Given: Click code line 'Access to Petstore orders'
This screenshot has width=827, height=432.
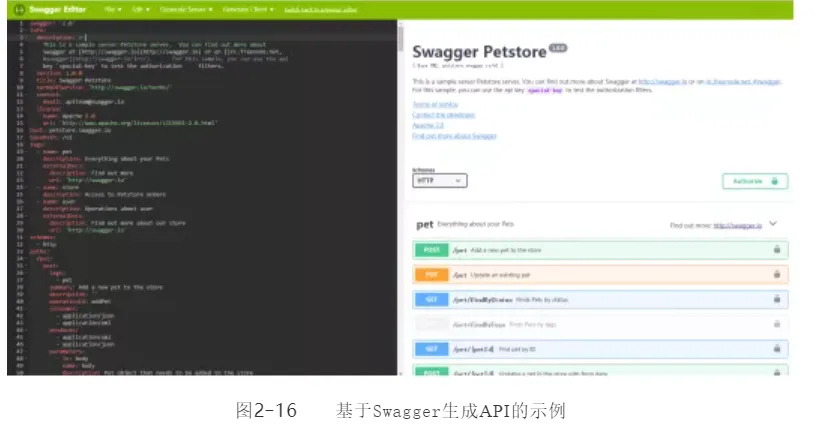Looking at the screenshot, I should pos(104,195).
